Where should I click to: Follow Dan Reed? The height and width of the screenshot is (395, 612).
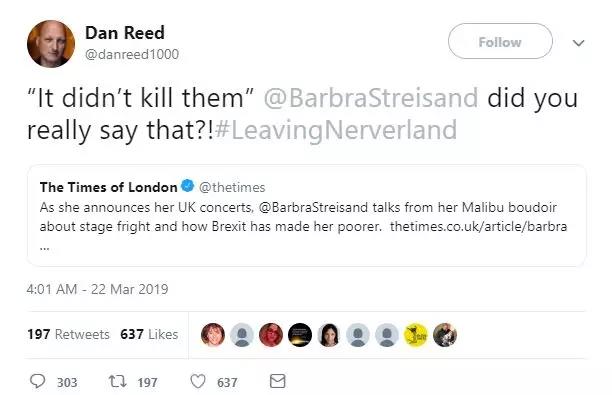[x=500, y=41]
